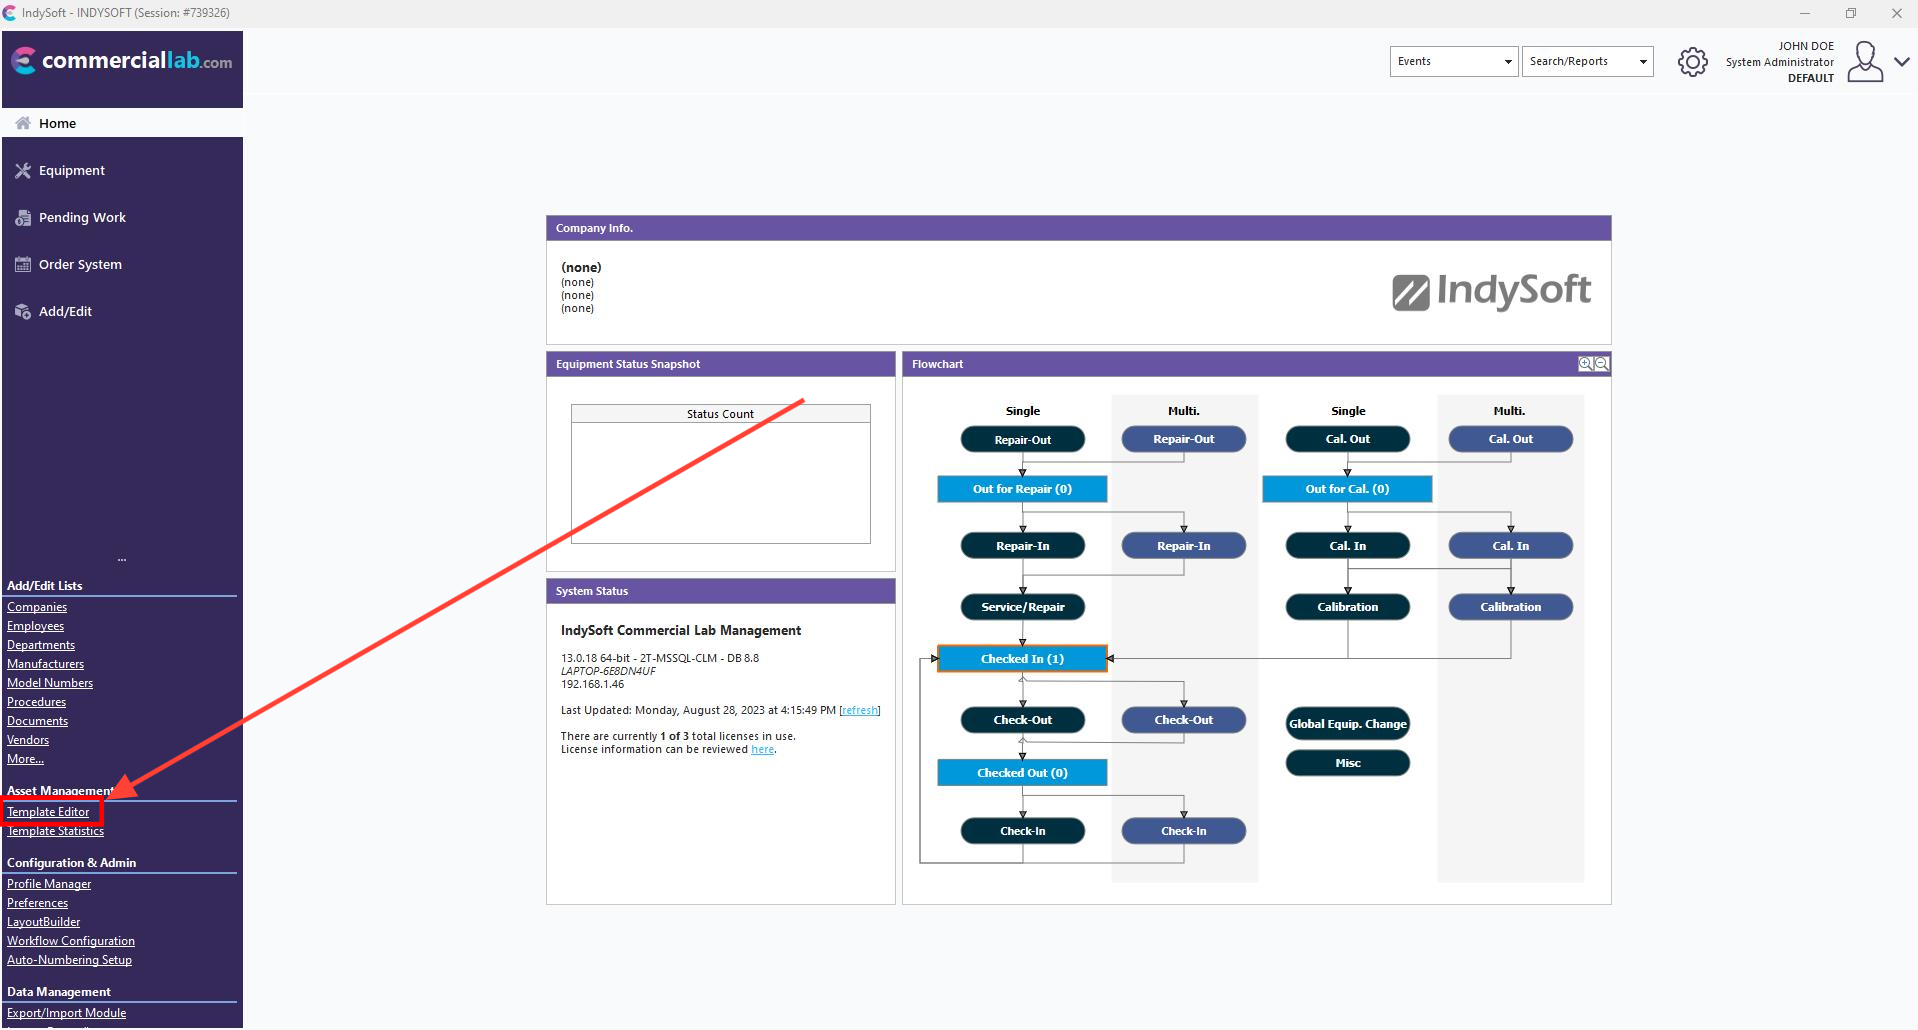Click the flowchart zoom in magnifier
Image resolution: width=1918 pixels, height=1030 pixels.
[x=1585, y=364]
